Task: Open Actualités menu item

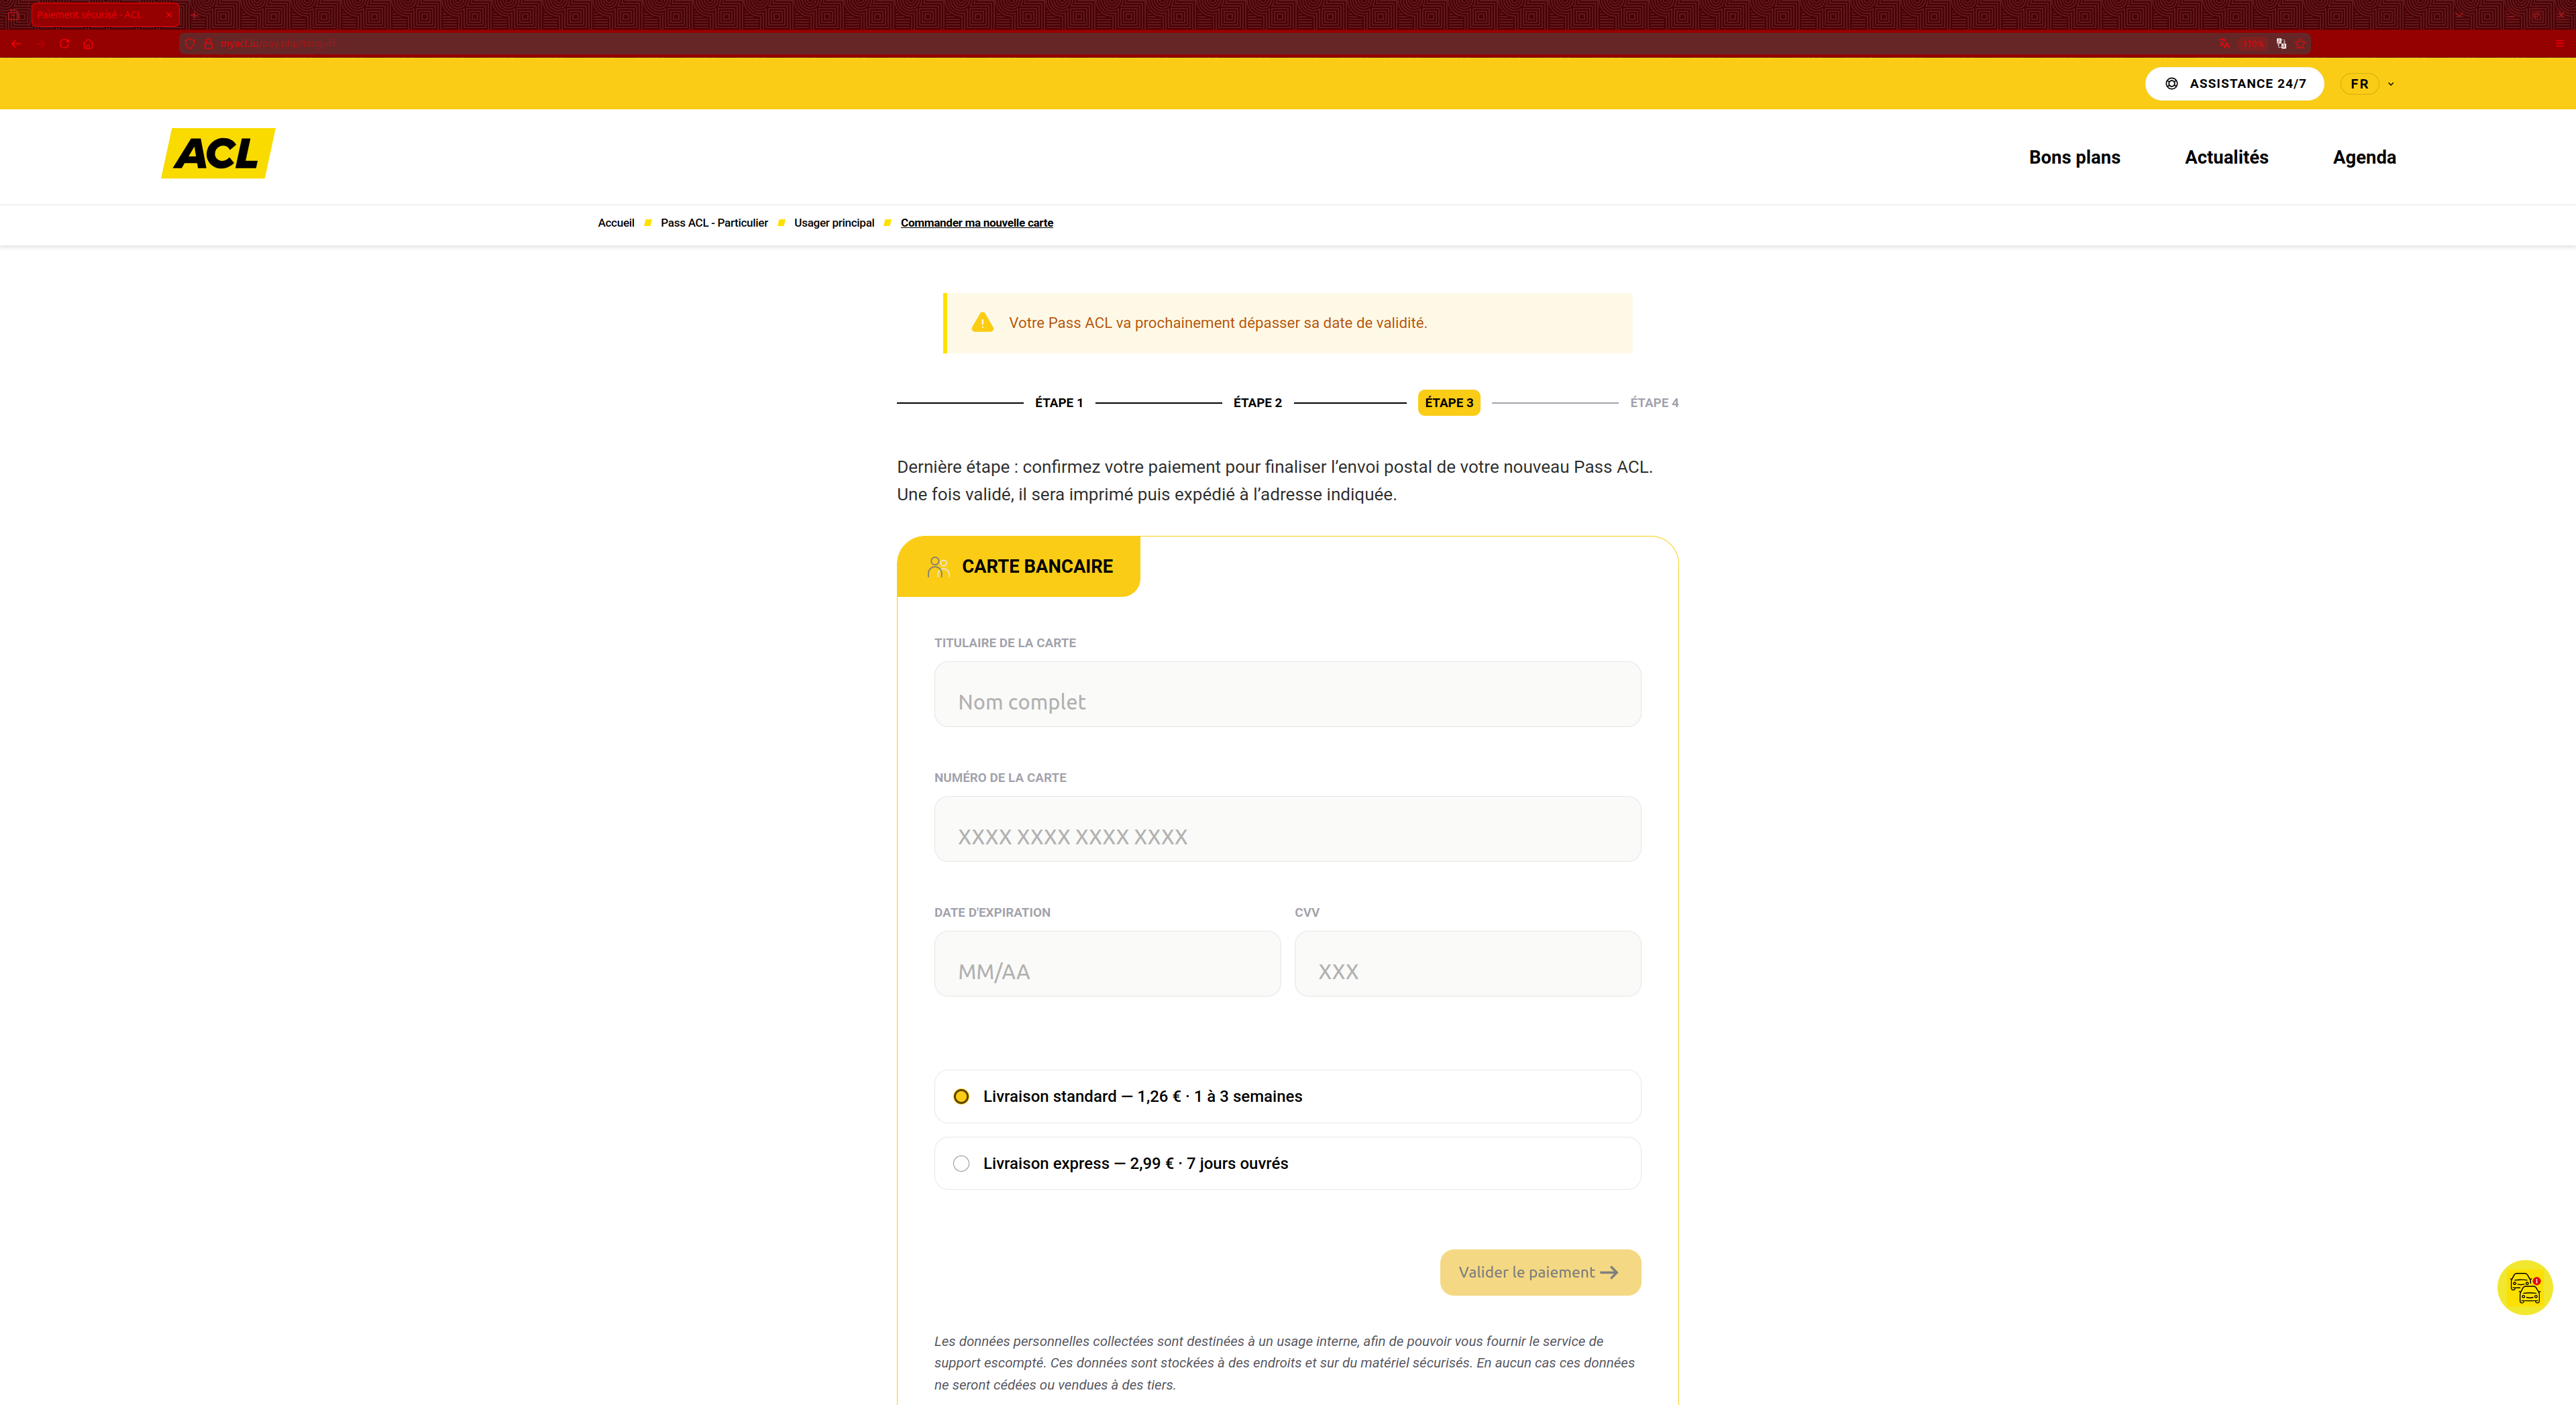Action: [x=2226, y=157]
